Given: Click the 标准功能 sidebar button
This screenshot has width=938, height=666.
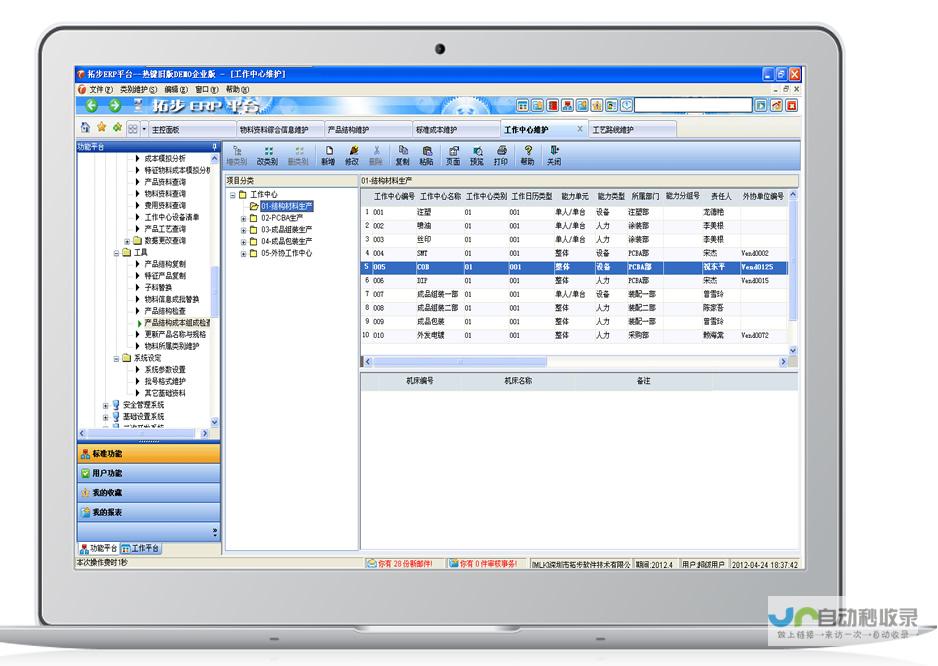Looking at the screenshot, I should click(148, 454).
